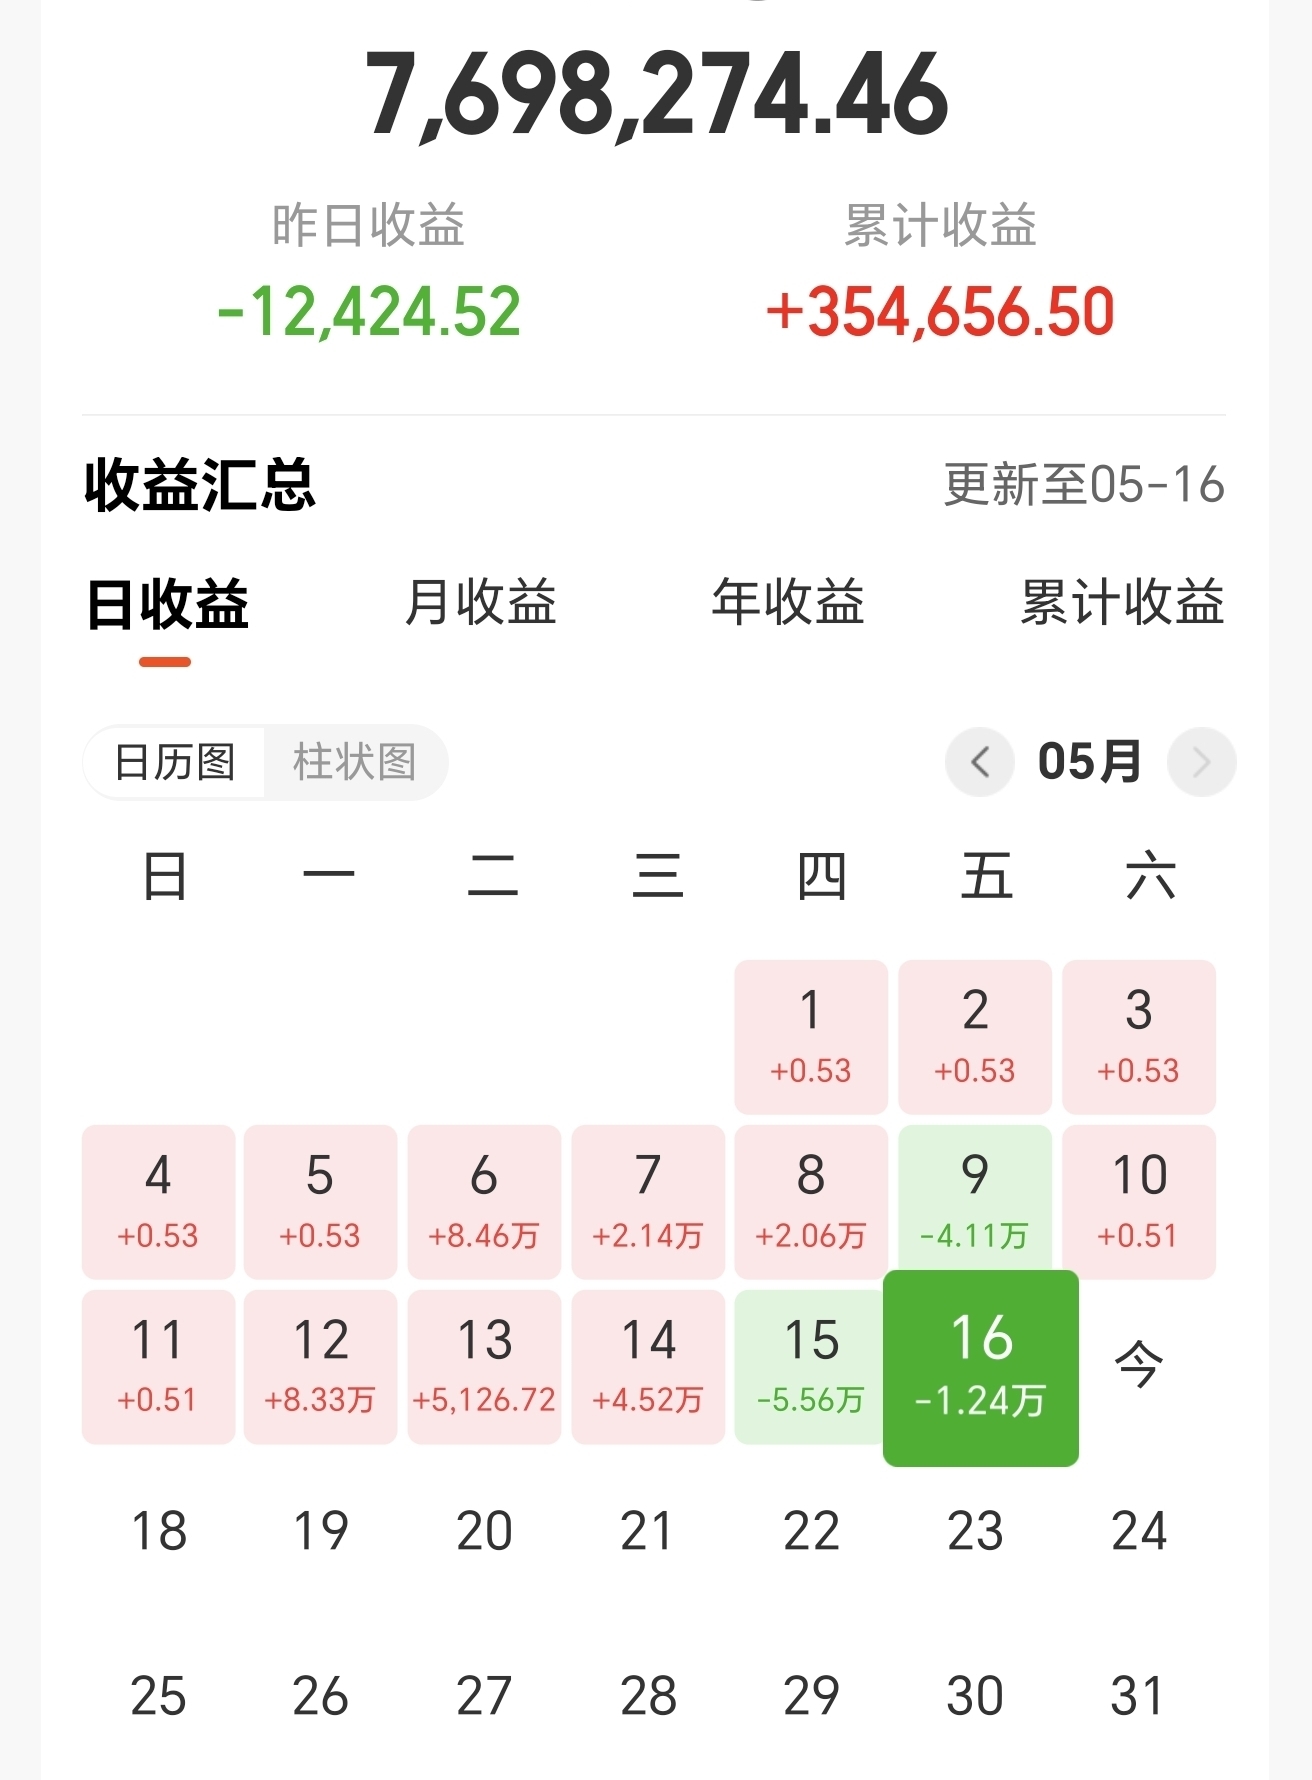Tap date 20 in calendar
1312x1780 pixels.
484,1531
